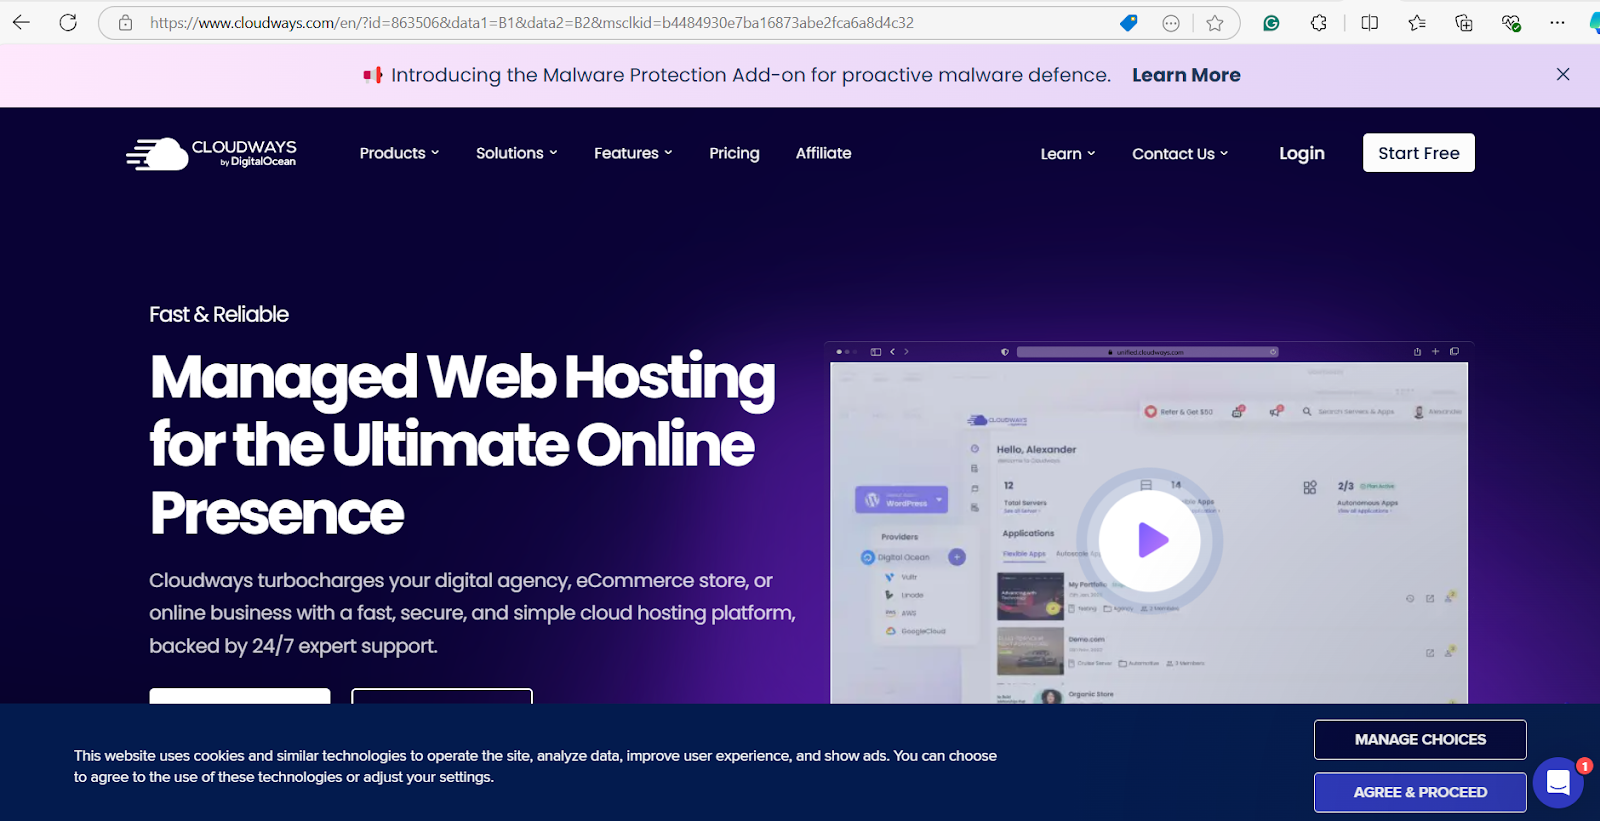
Task: Play the Cloudways platform demo video
Action: pyautogui.click(x=1150, y=540)
